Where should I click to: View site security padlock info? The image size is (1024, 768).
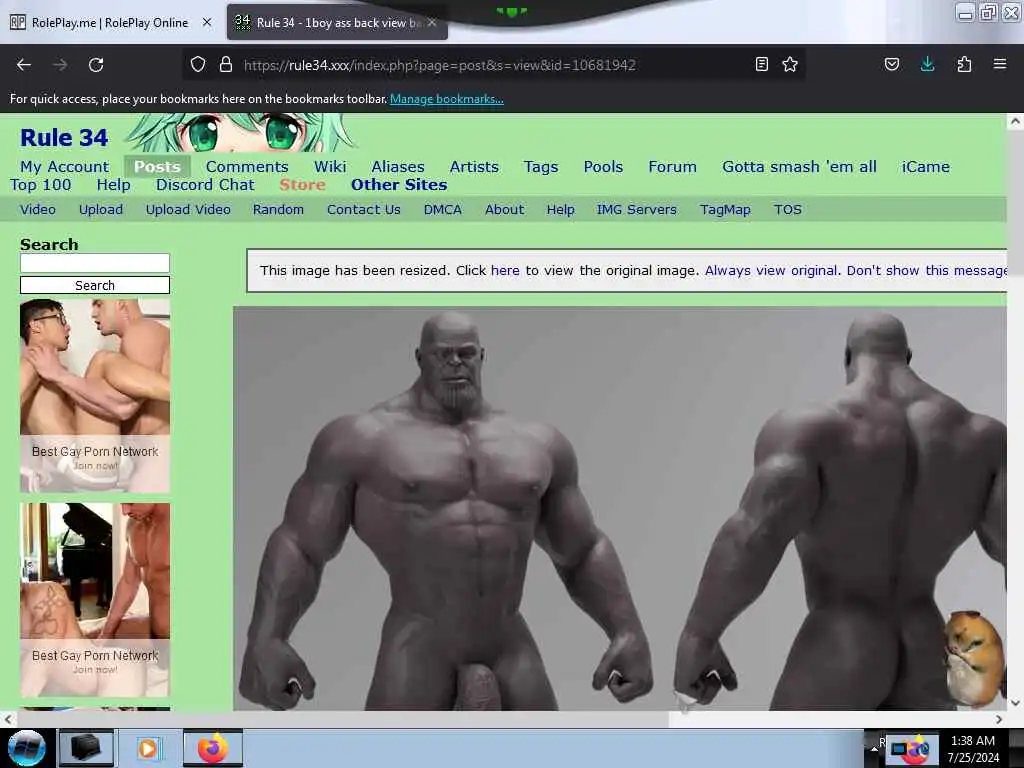click(x=226, y=64)
